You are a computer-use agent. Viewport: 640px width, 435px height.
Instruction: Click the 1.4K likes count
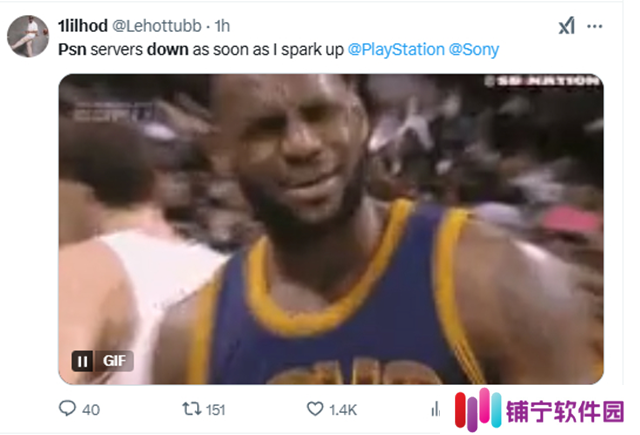pyautogui.click(x=343, y=410)
